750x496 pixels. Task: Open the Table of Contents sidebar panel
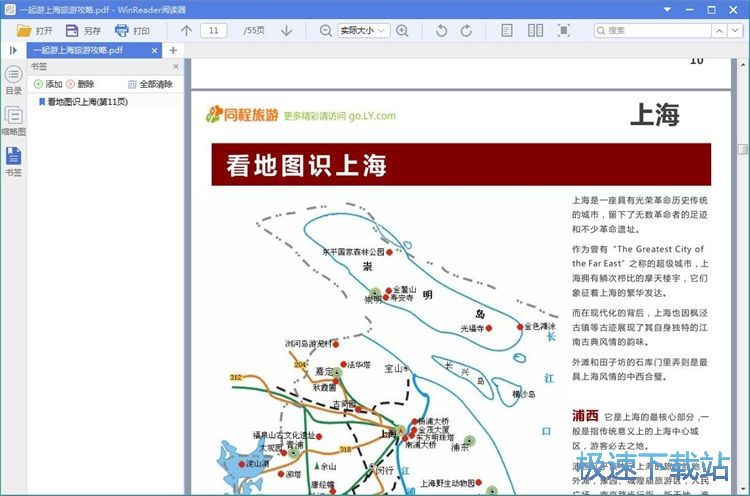coord(13,80)
